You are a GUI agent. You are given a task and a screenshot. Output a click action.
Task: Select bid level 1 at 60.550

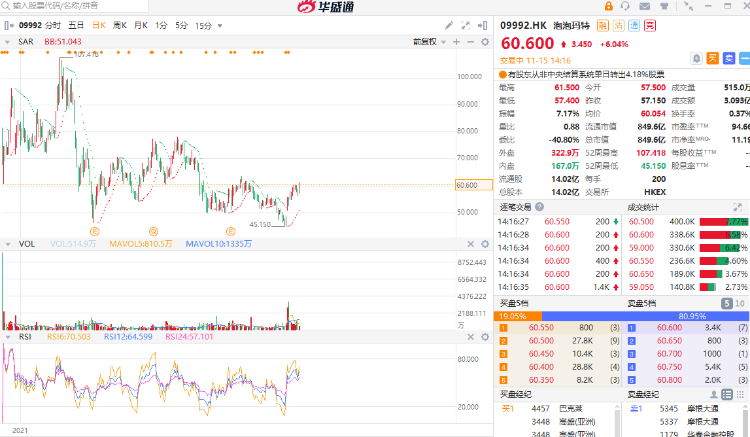pyautogui.click(x=558, y=328)
